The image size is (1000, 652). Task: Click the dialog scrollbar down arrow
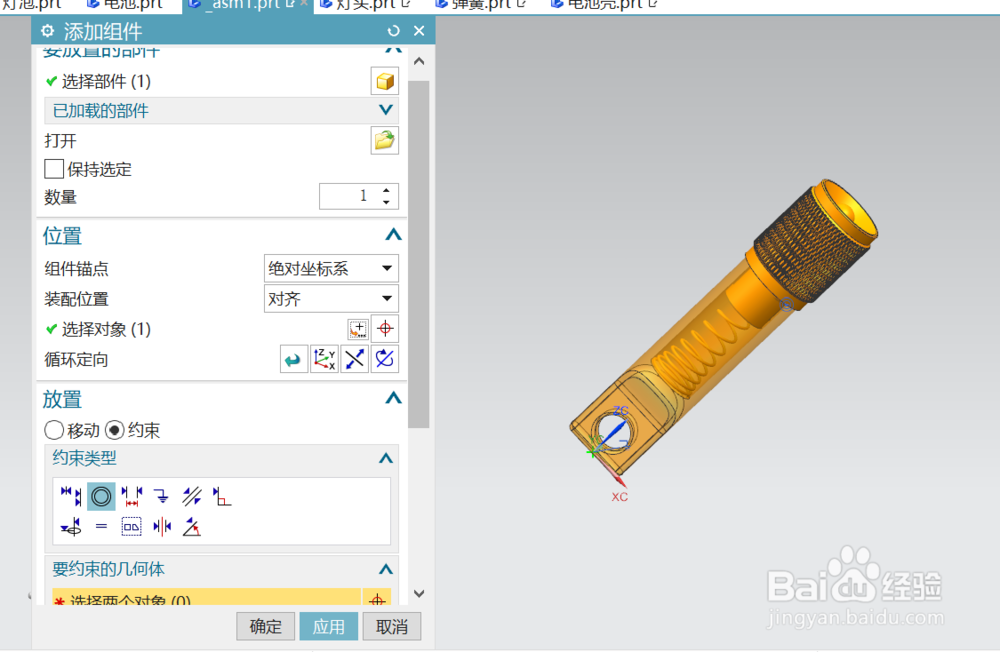(419, 593)
